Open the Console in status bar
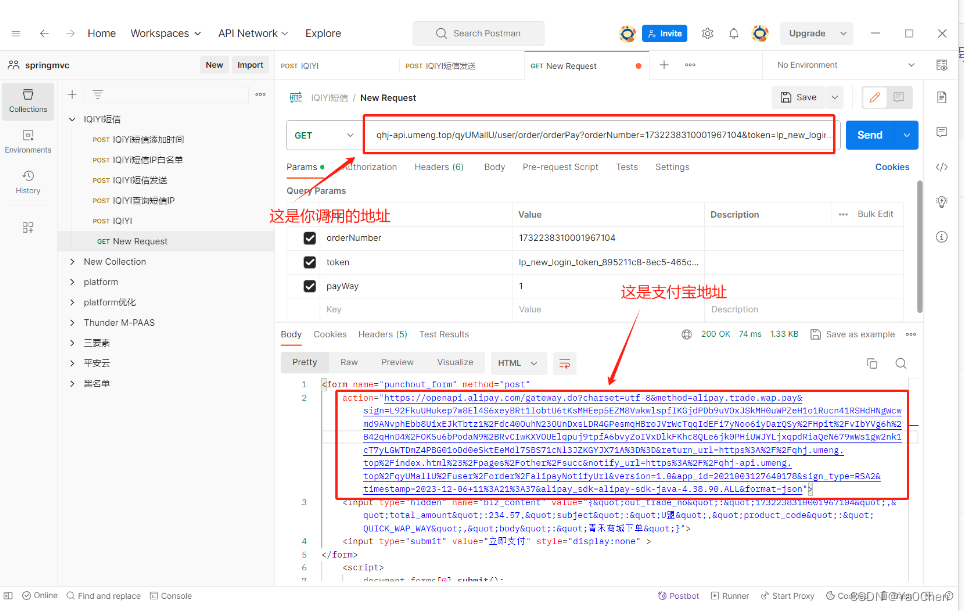The image size is (964, 611). coord(171,596)
